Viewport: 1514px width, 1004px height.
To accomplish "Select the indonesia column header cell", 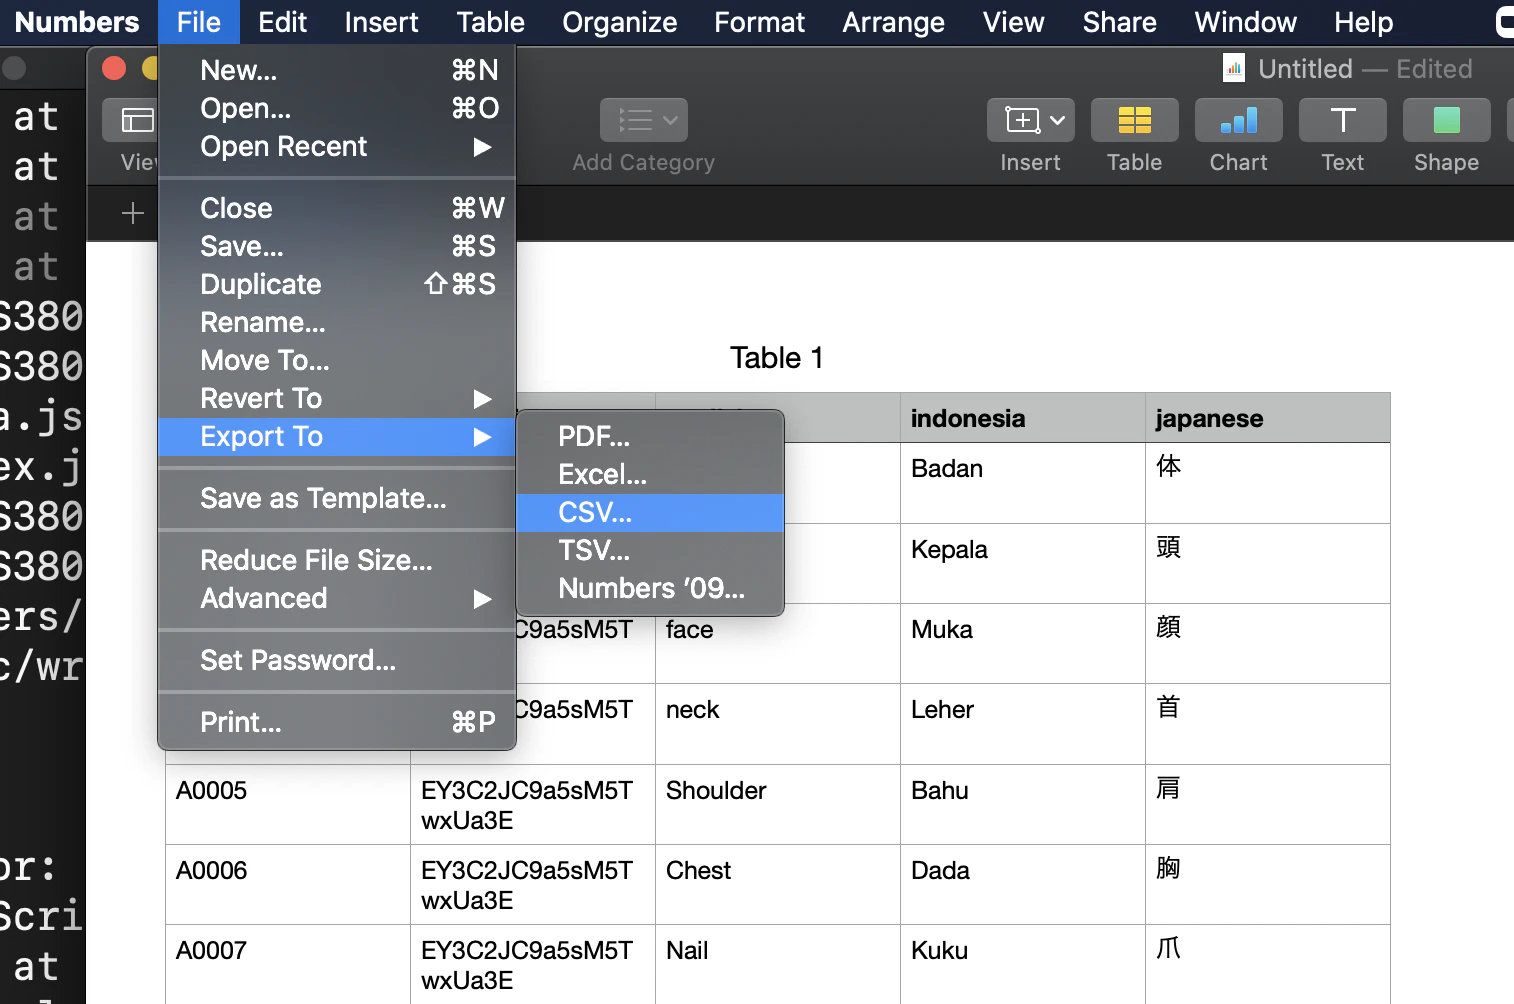I will [x=1023, y=418].
